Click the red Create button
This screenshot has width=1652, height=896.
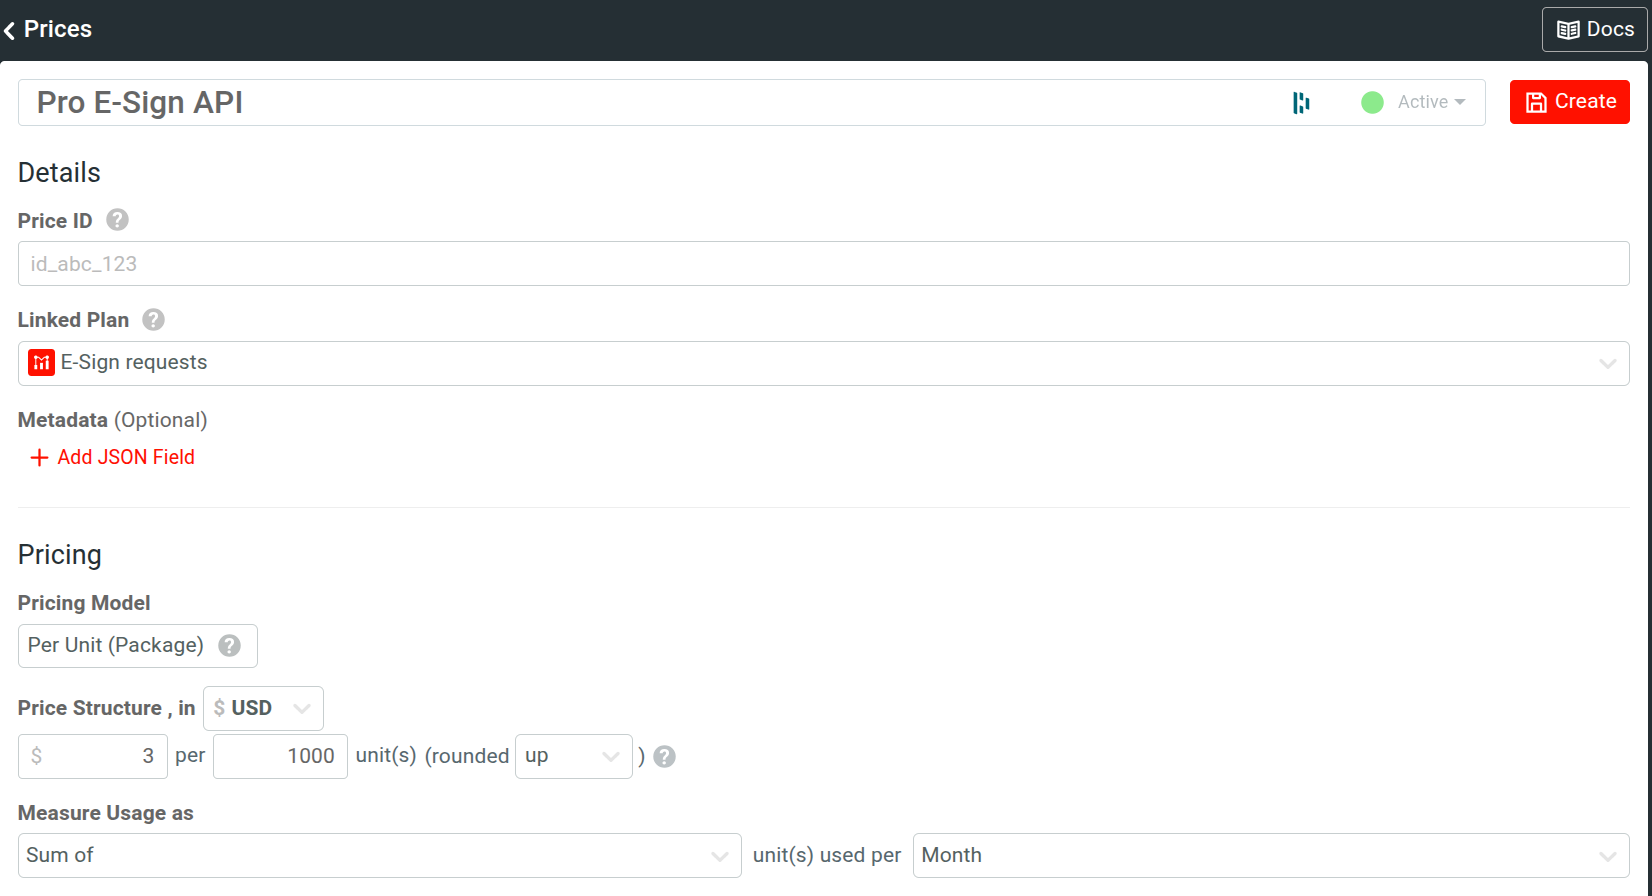(1569, 102)
